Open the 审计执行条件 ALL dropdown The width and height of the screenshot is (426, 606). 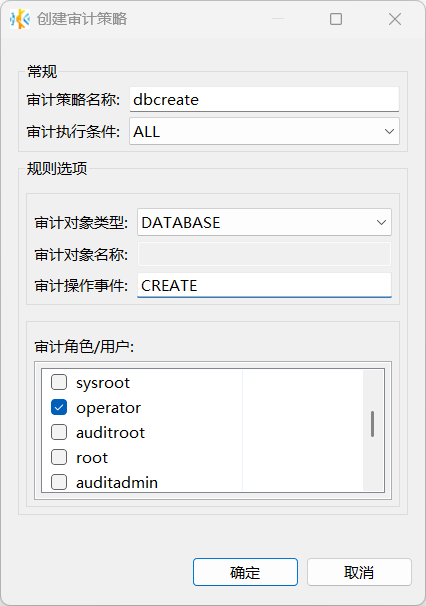coord(264,131)
